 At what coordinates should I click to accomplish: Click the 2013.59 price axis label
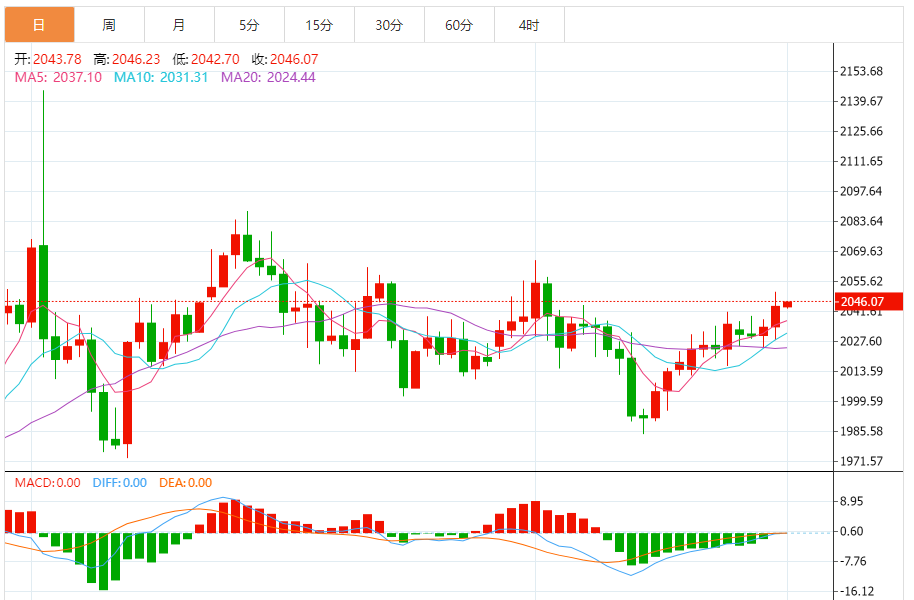pyautogui.click(x=861, y=371)
